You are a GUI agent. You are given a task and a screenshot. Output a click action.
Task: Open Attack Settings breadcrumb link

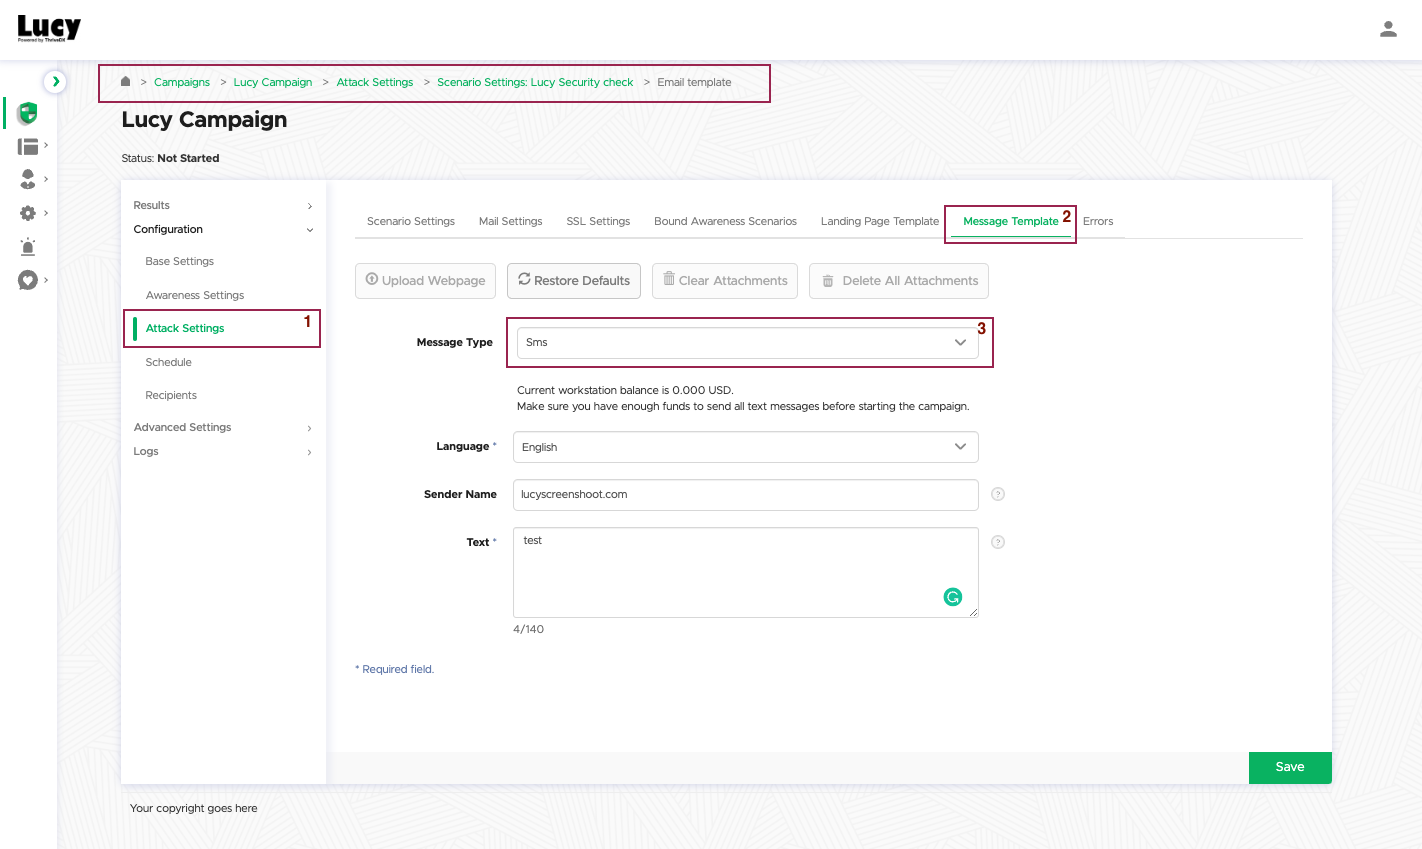click(375, 82)
